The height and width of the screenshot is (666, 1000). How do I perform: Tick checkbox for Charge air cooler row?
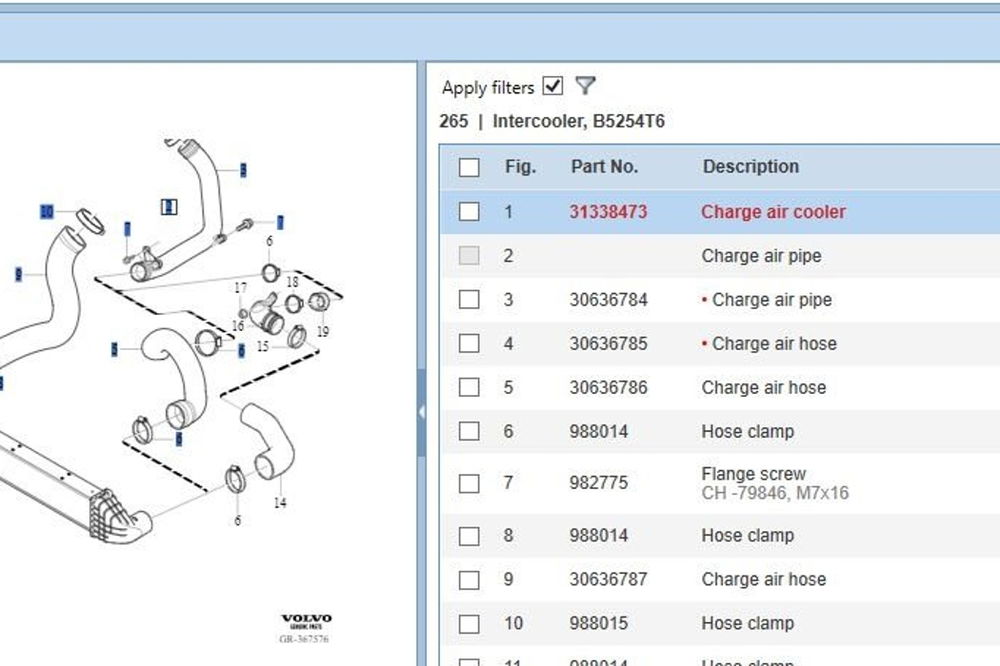(x=469, y=211)
